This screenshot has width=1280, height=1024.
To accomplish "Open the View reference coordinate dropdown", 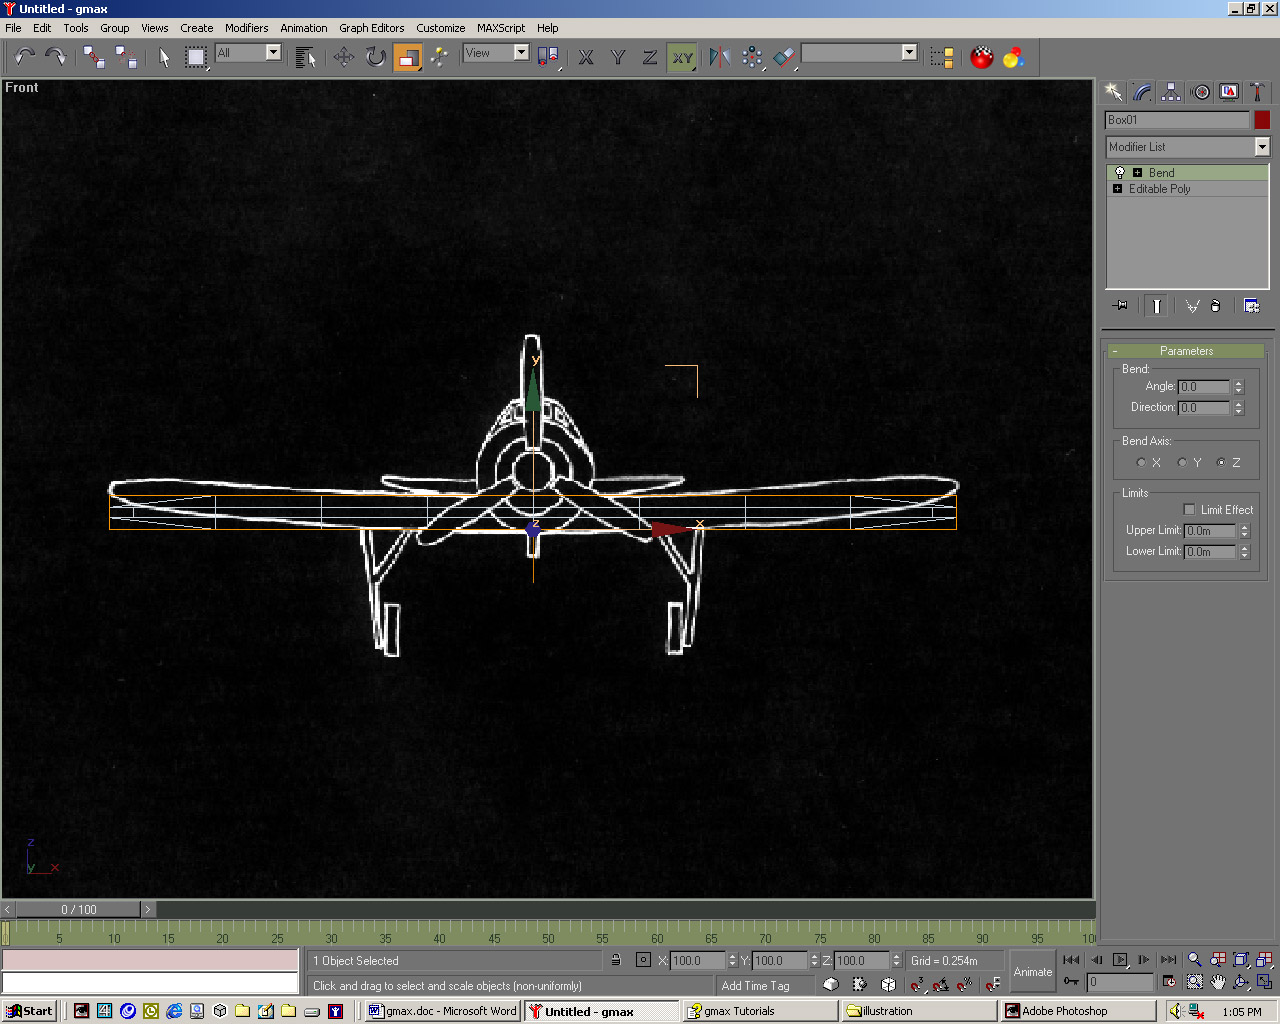I will click(521, 53).
